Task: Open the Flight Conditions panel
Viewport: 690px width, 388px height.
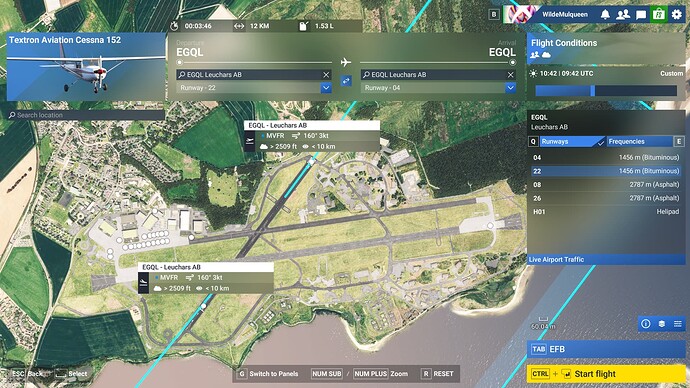Action: click(x=606, y=48)
